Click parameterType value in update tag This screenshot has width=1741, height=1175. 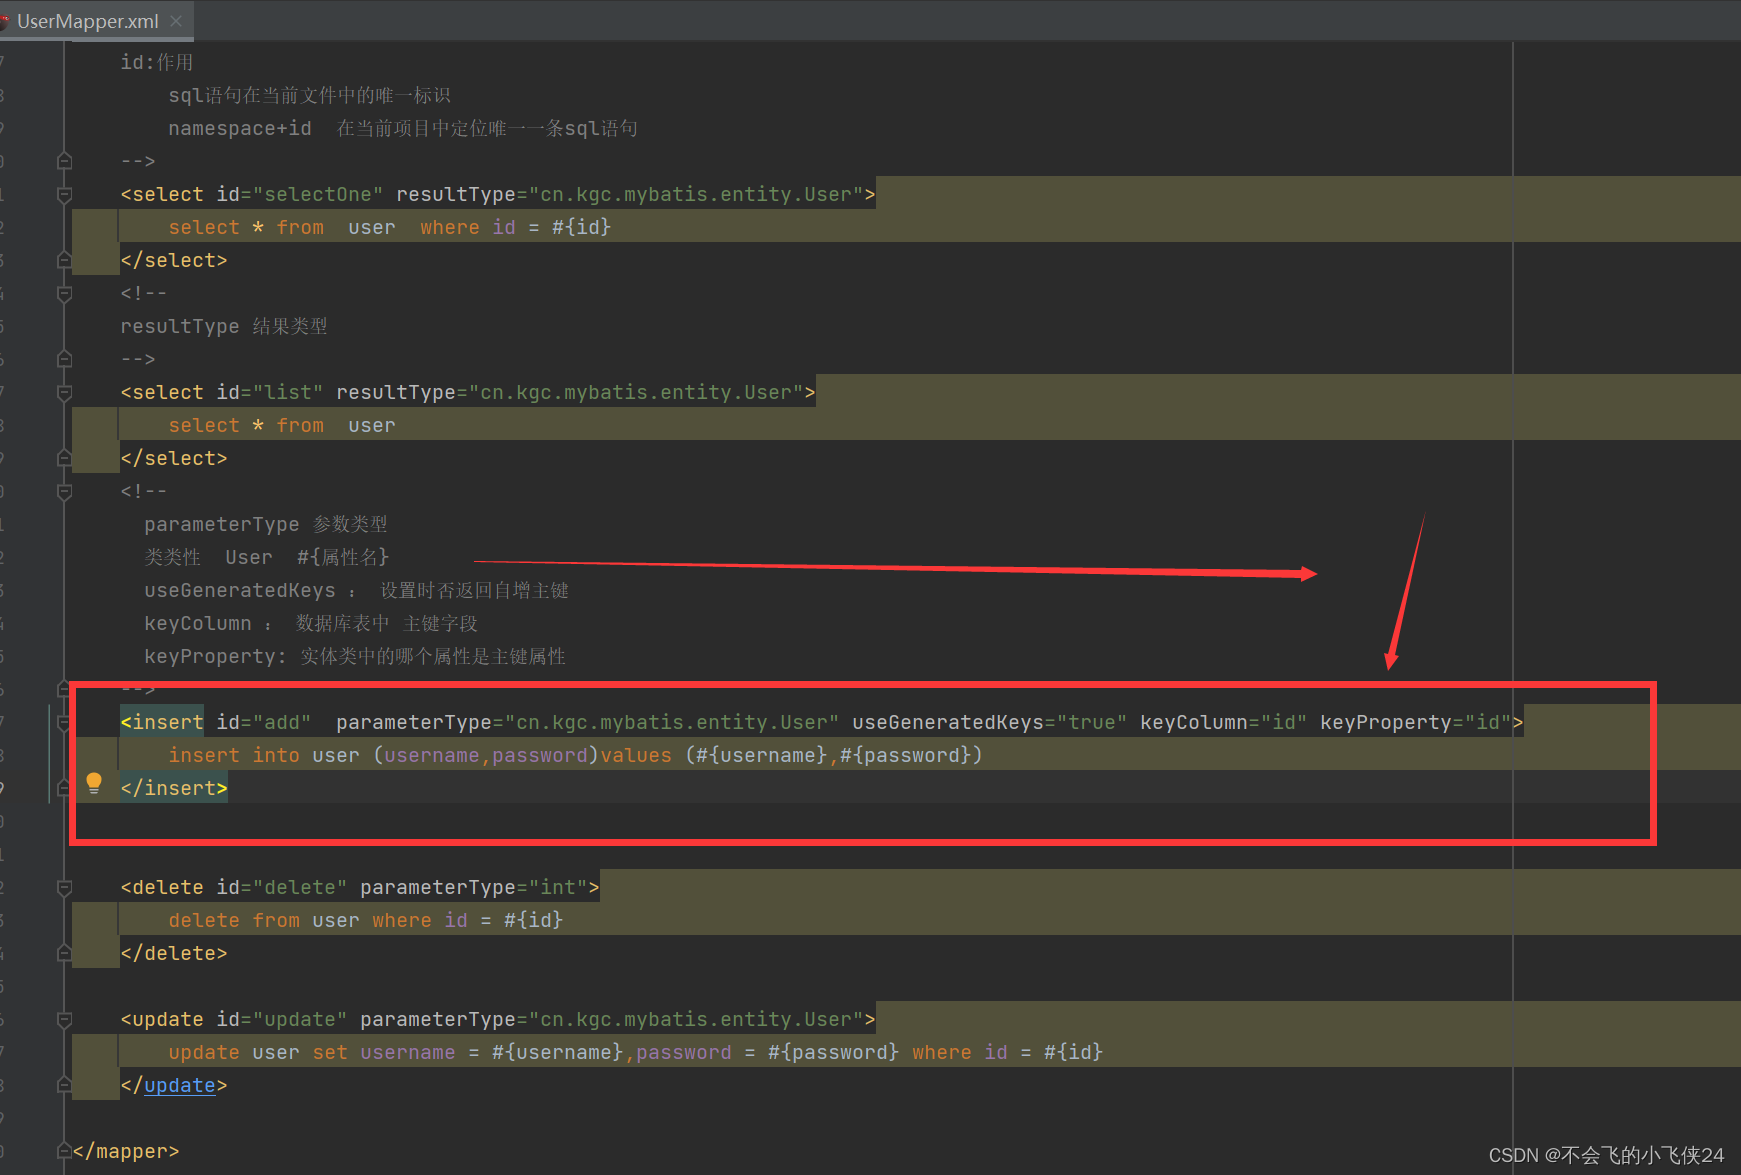696,1019
